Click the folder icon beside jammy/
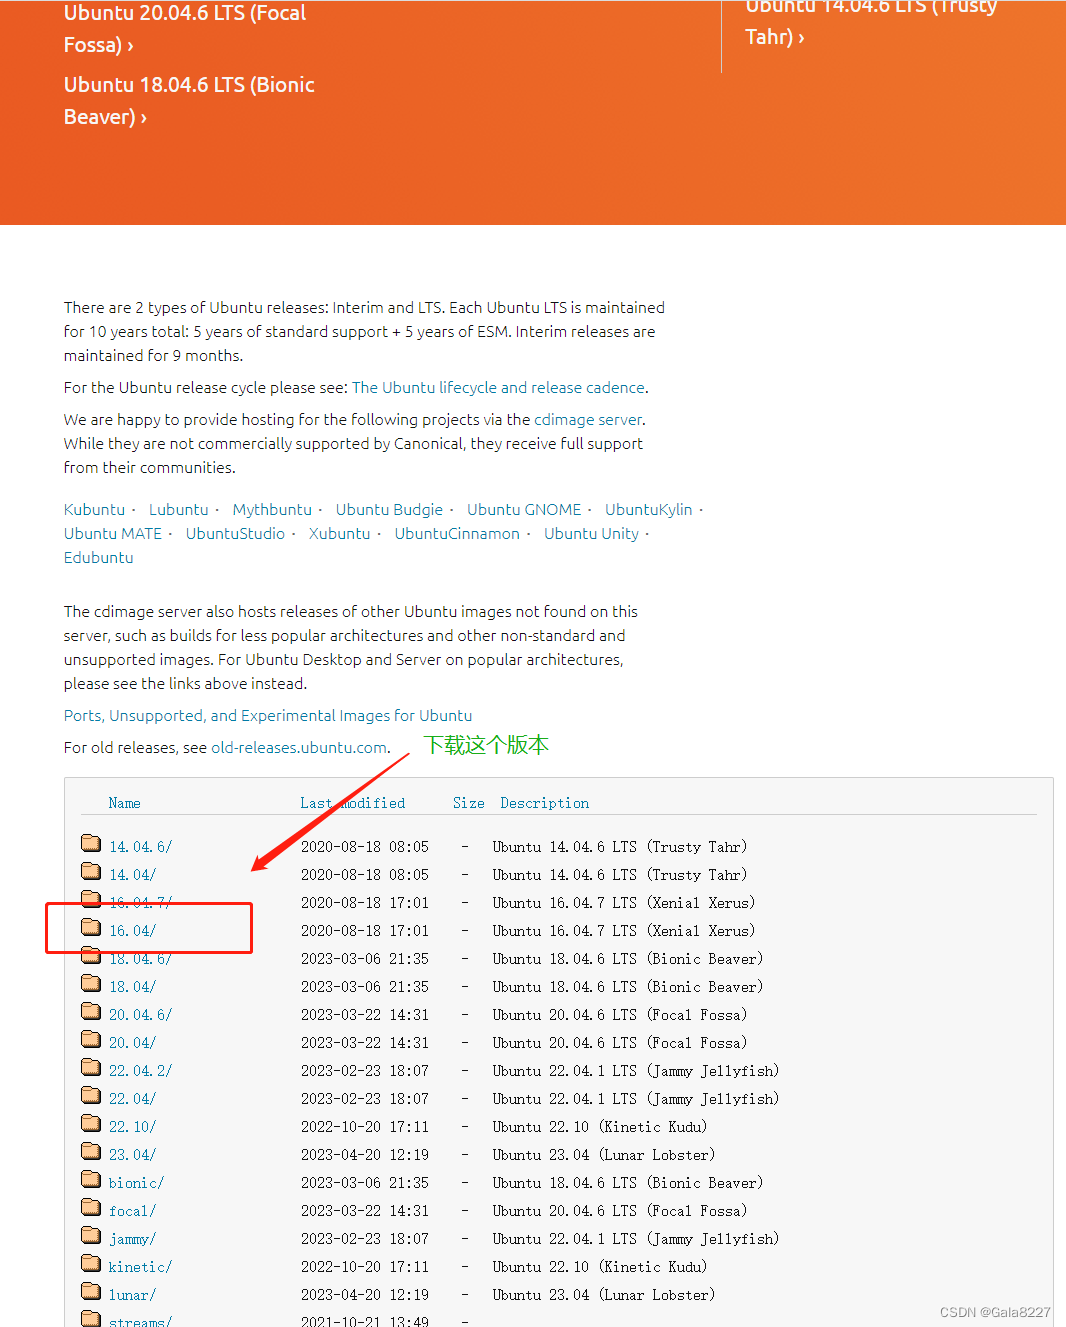This screenshot has height=1327, width=1066. [91, 1234]
